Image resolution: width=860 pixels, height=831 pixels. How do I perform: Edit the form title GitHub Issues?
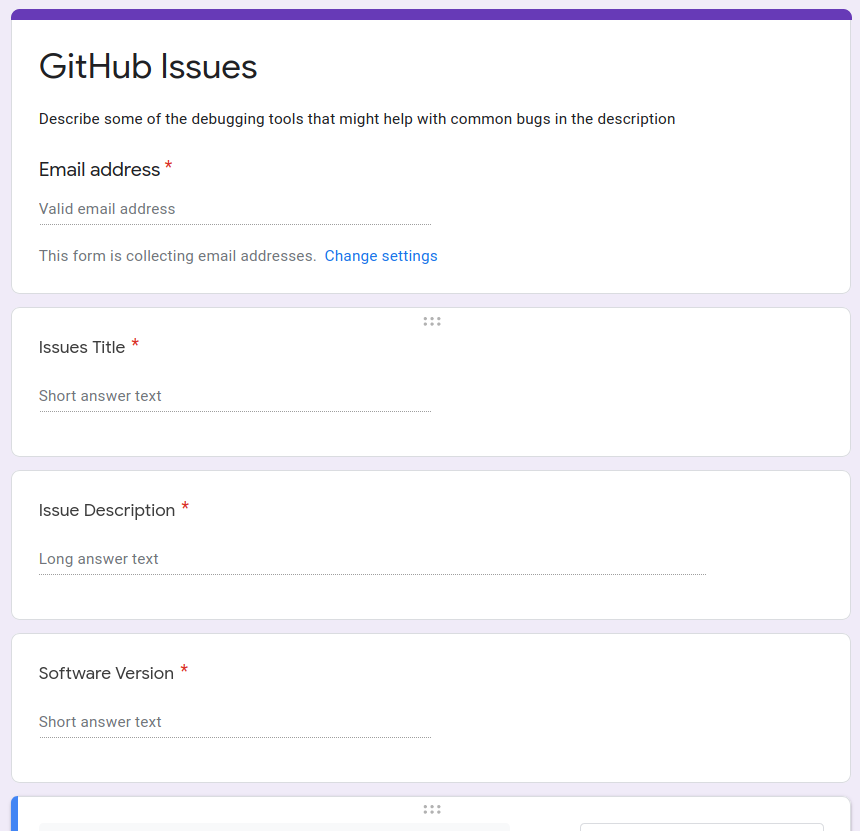point(147,67)
